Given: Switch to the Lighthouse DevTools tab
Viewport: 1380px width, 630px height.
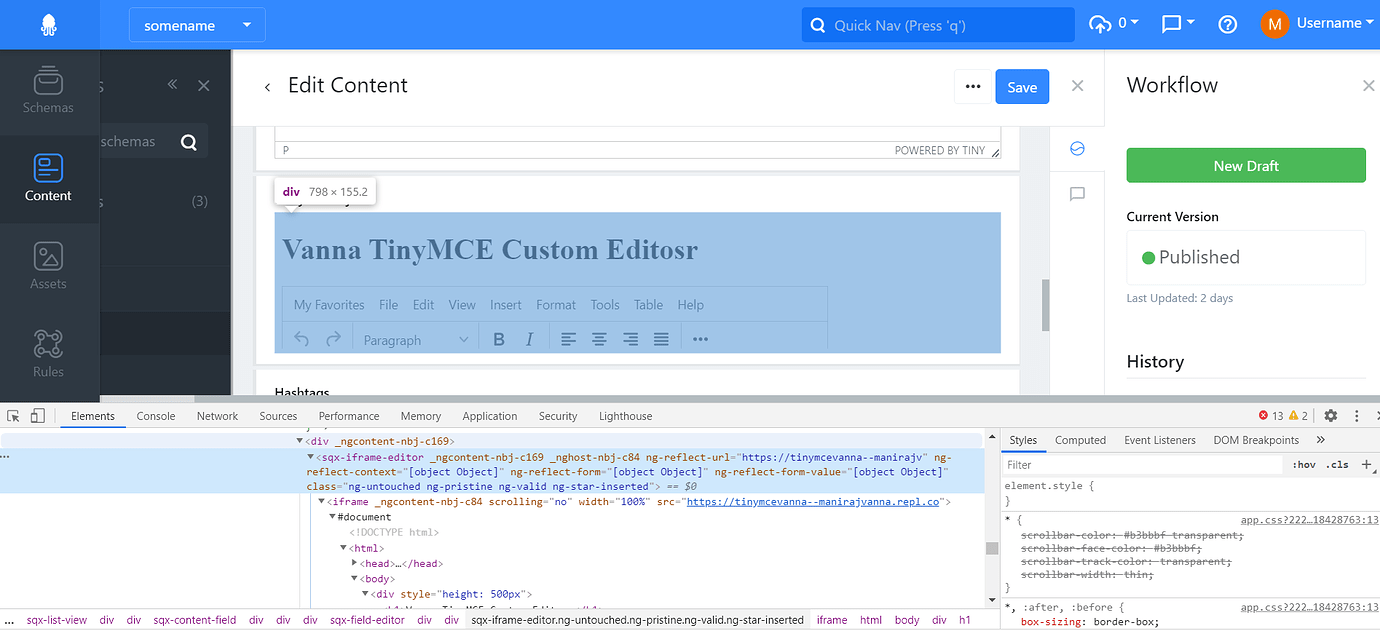Looking at the screenshot, I should [625, 416].
